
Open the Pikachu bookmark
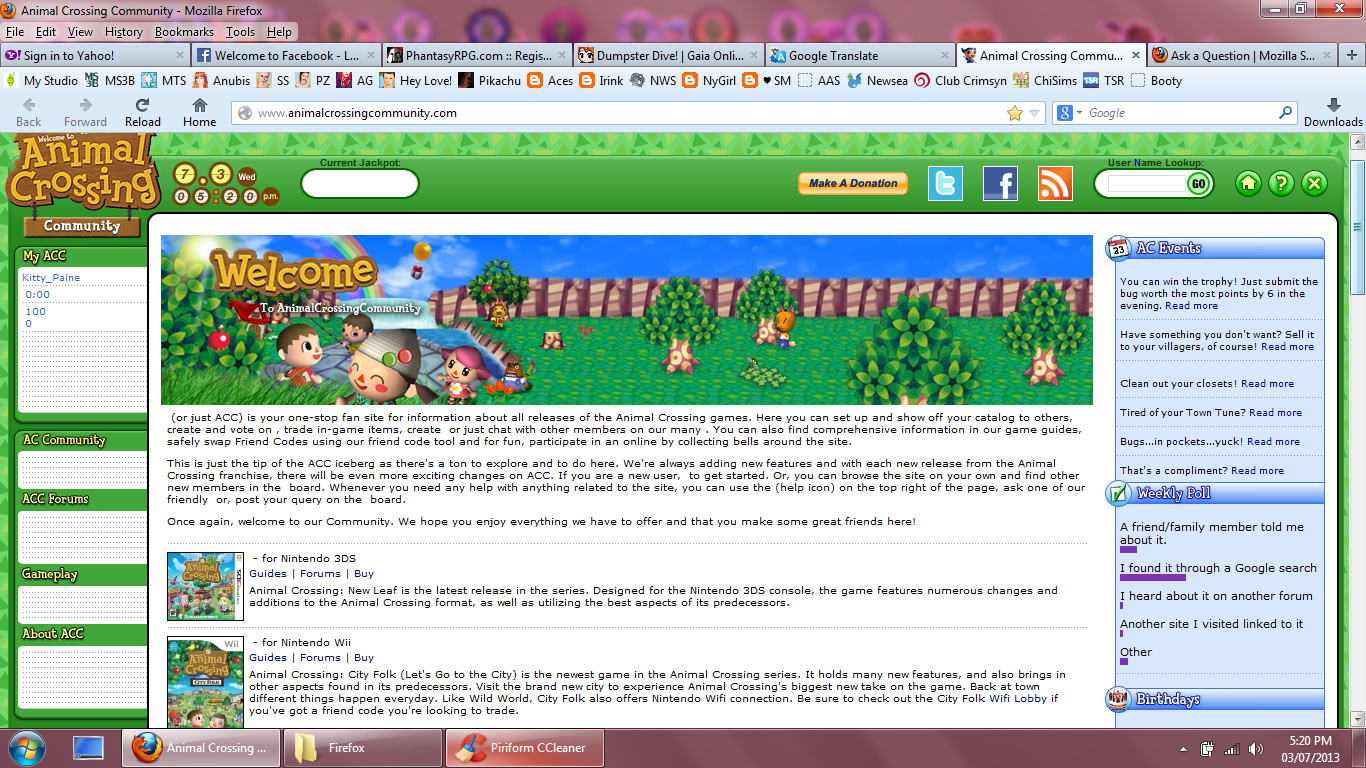488,81
